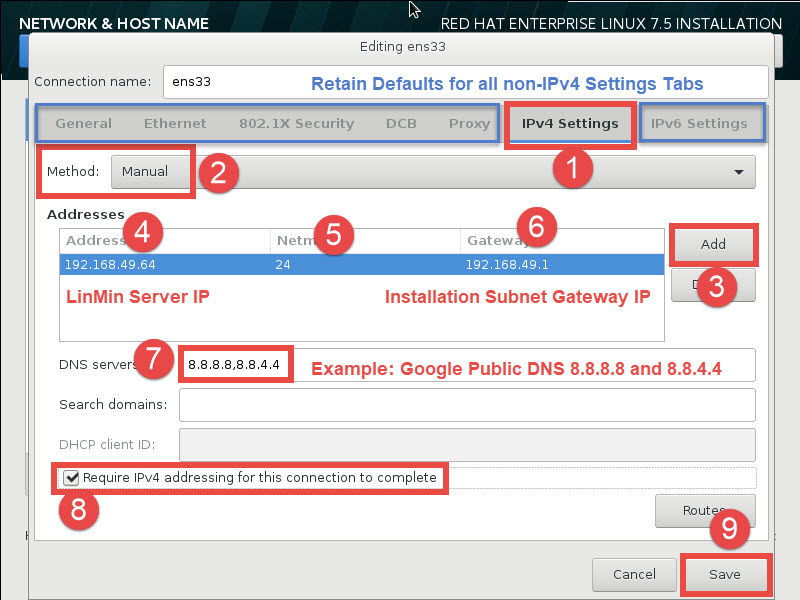Switch to the General tab

click(x=83, y=124)
